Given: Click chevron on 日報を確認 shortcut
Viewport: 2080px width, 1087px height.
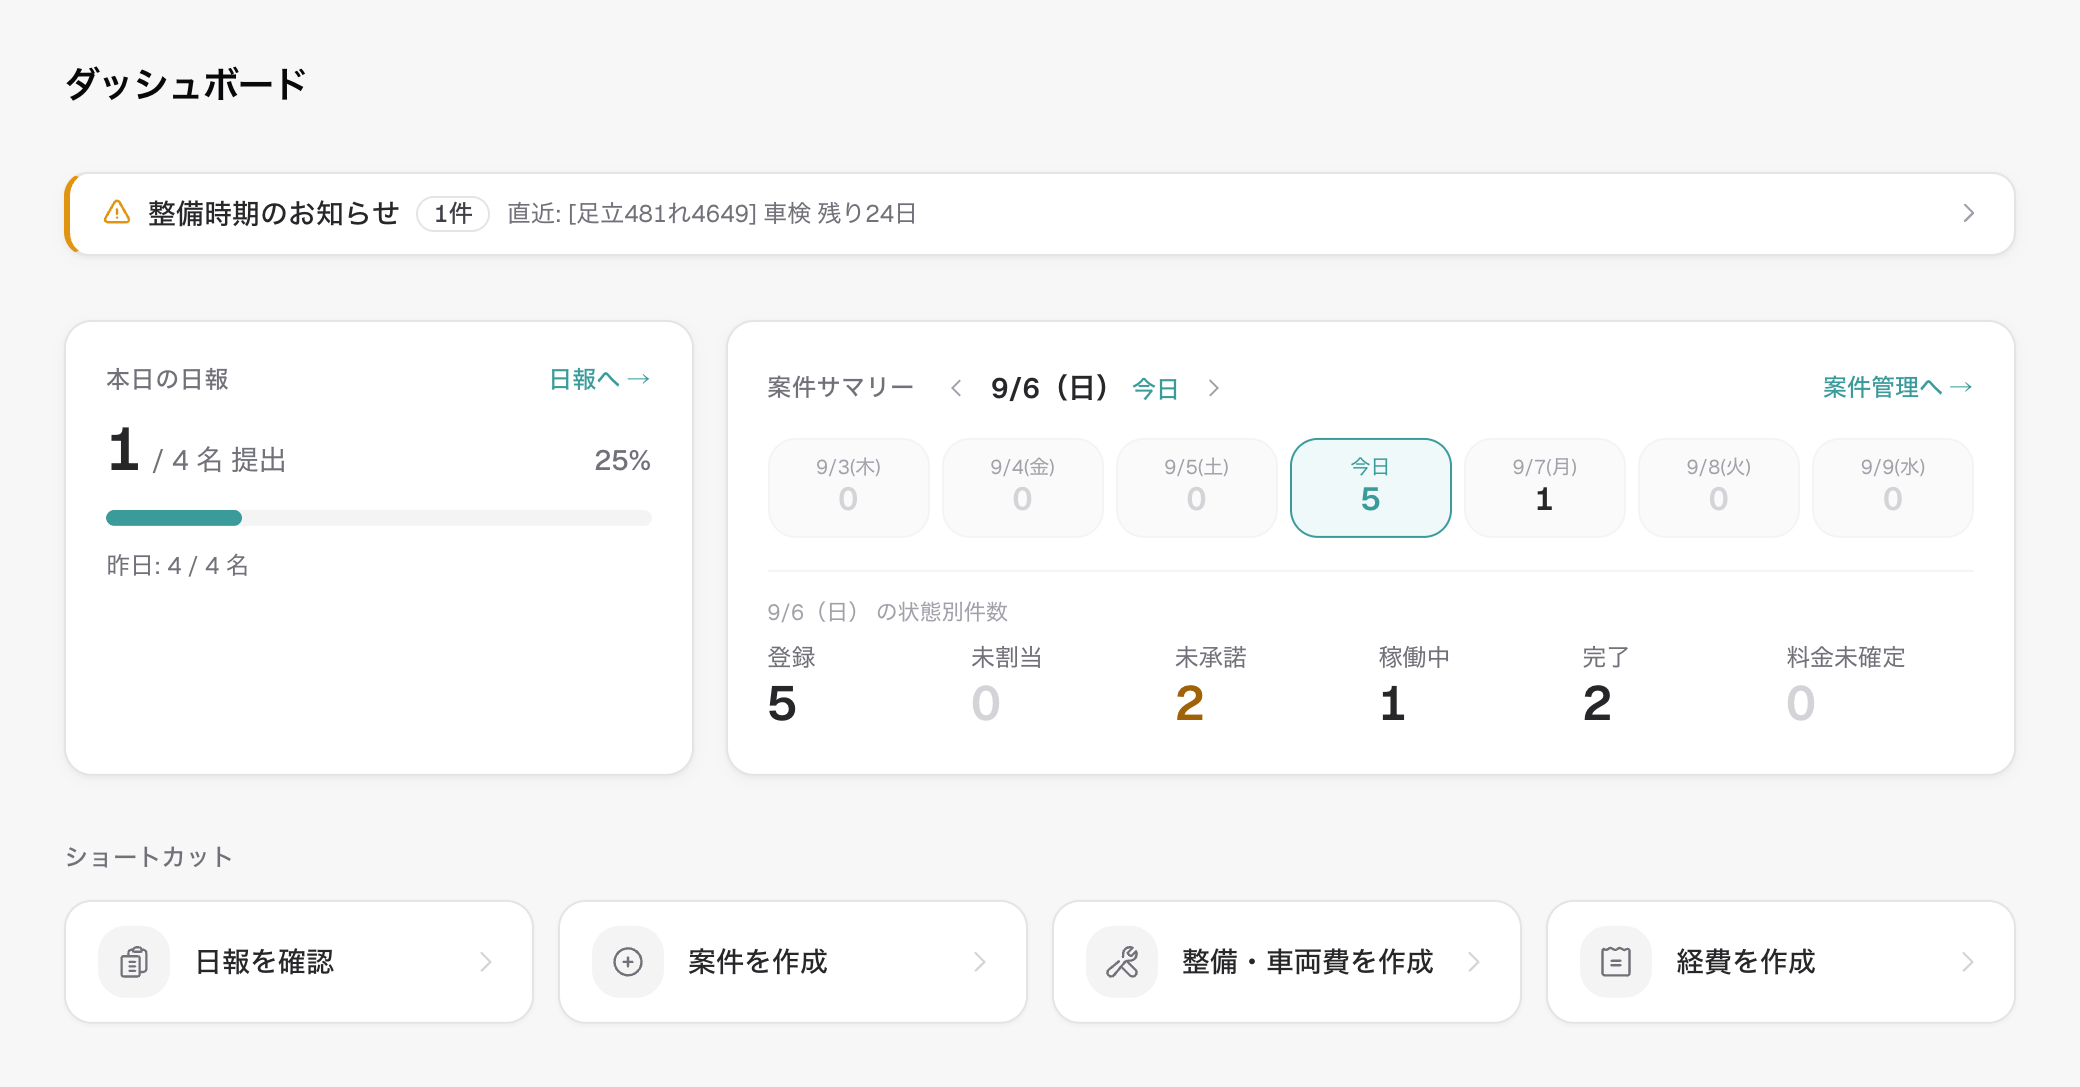Looking at the screenshot, I should 486,962.
